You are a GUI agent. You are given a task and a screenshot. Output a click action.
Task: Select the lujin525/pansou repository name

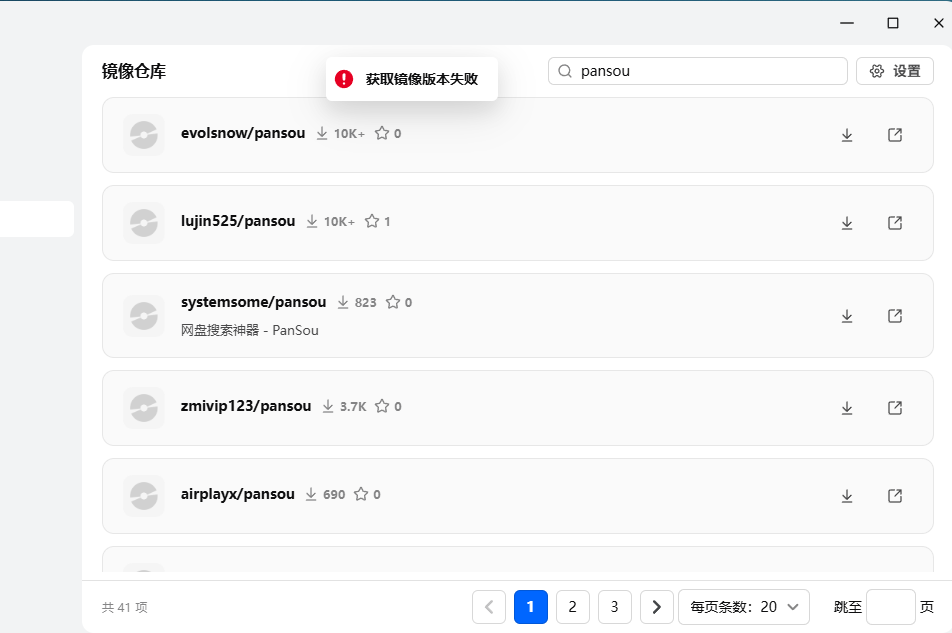(x=238, y=221)
